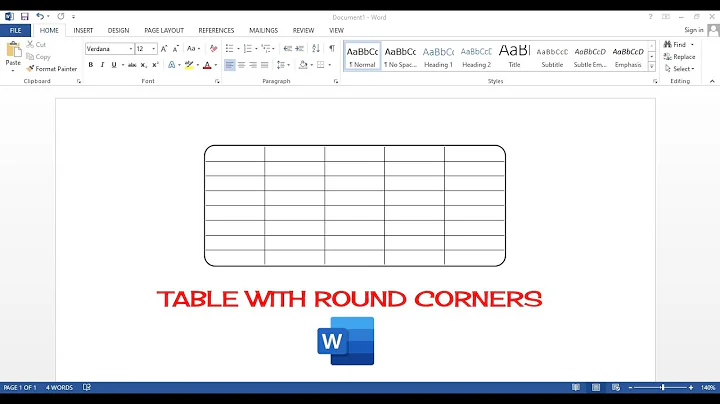Apply Subtitle style
The width and height of the screenshot is (720, 404).
pyautogui.click(x=552, y=56)
